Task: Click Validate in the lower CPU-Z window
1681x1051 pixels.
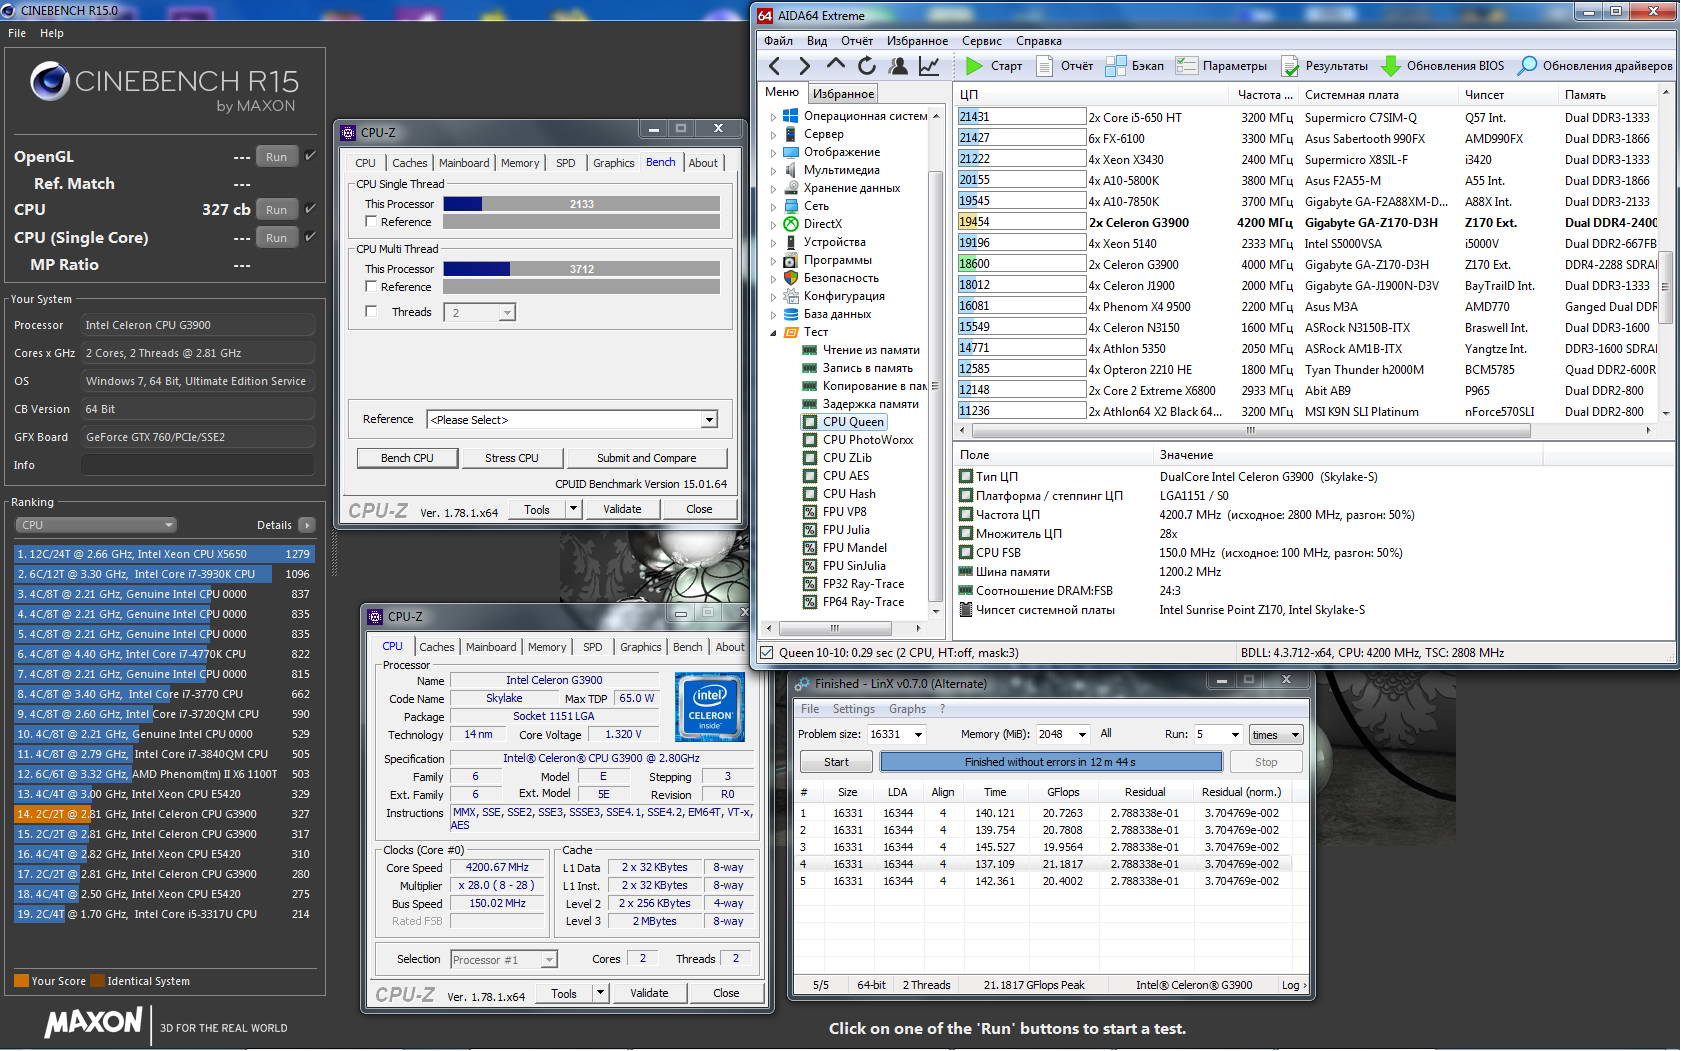Action: click(x=649, y=993)
